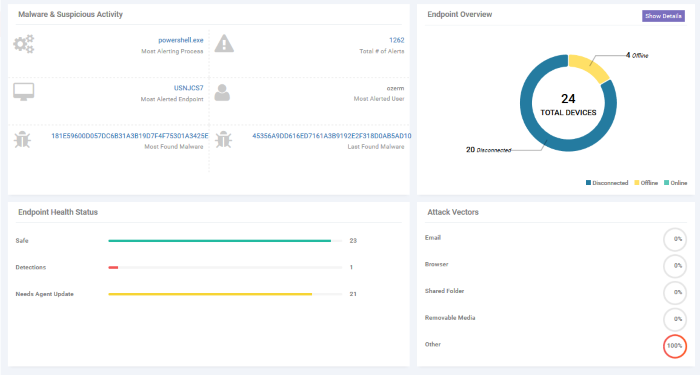Open malware hash 181E59600D057DC6B31A3B19D7F4F75301A3425E

coord(129,136)
